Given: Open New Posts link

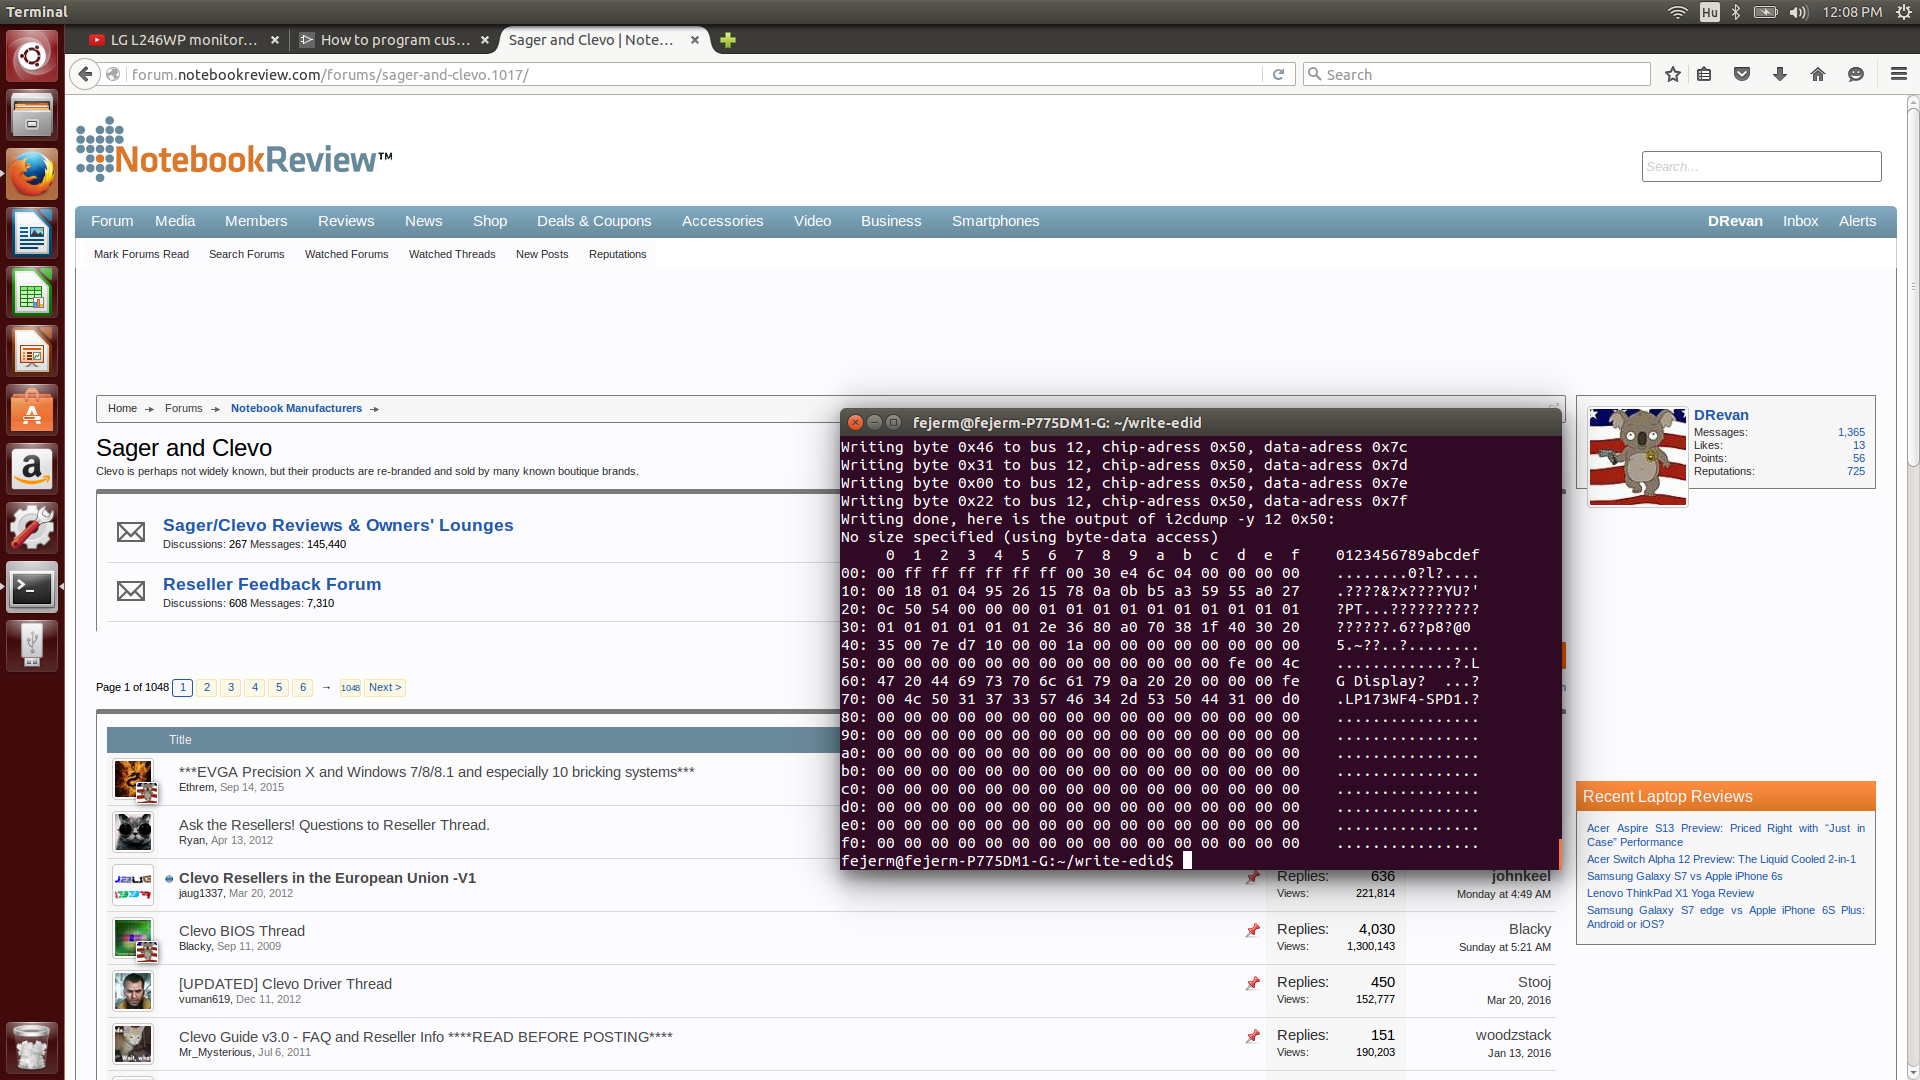Looking at the screenshot, I should [x=542, y=254].
